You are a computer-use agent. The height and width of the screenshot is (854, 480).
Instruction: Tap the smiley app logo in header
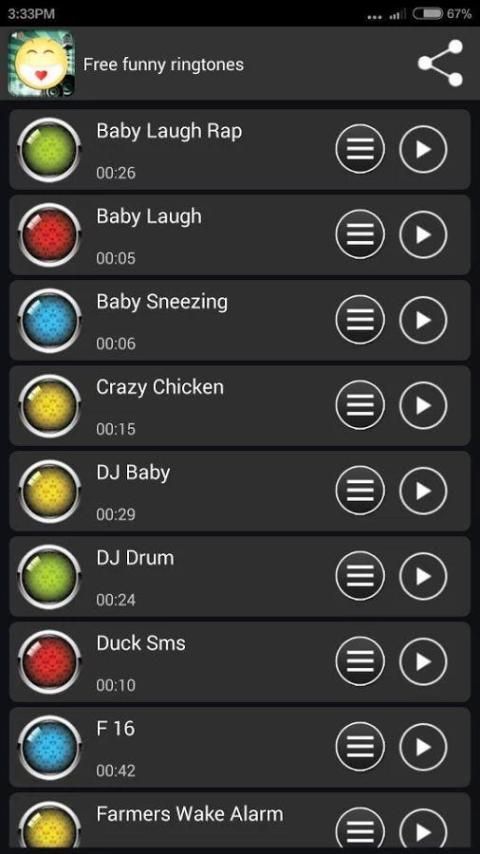(41, 63)
